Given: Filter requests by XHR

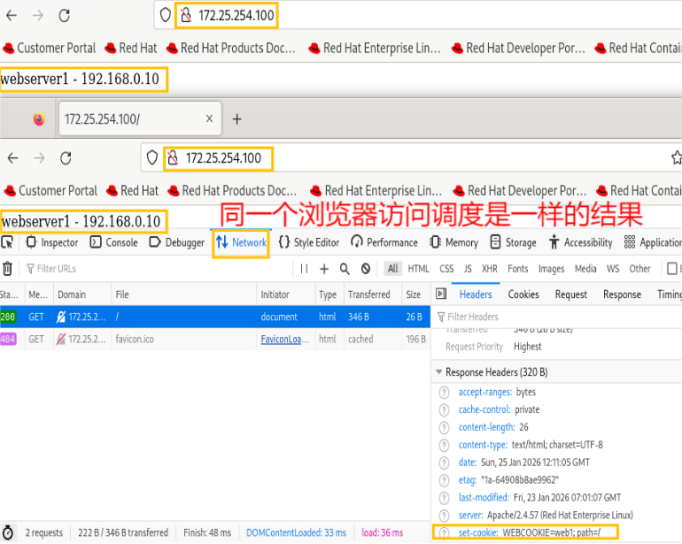Looking at the screenshot, I should pyautogui.click(x=490, y=269).
